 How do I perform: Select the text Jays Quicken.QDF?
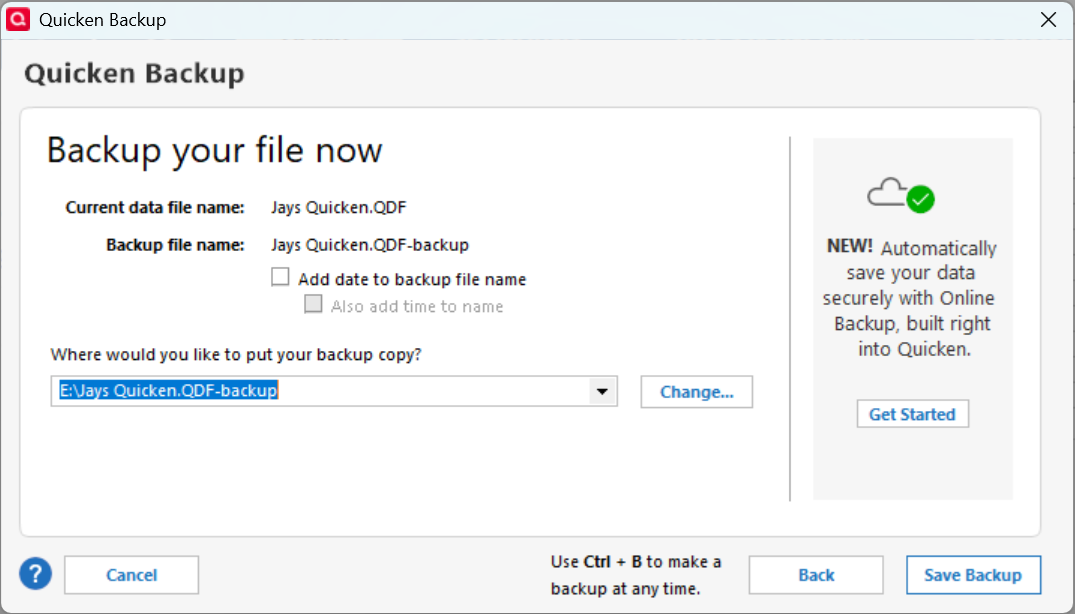coord(339,208)
